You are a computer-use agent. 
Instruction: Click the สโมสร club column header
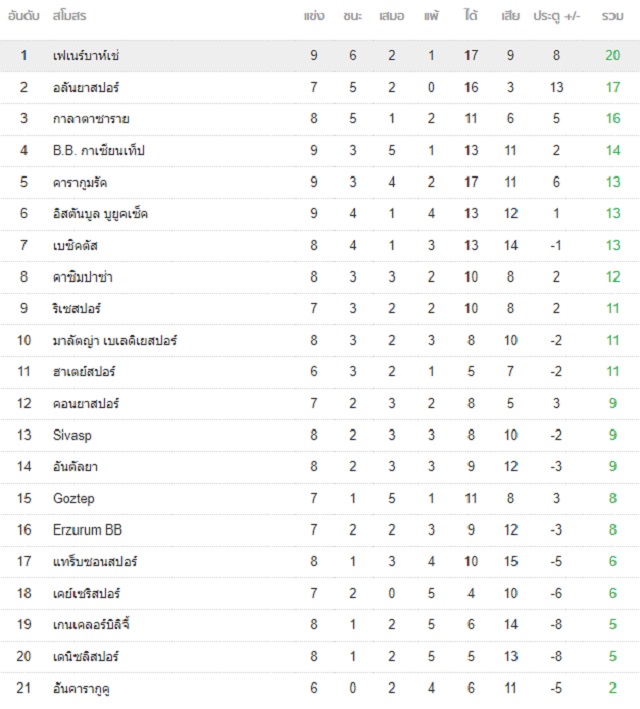click(x=69, y=16)
